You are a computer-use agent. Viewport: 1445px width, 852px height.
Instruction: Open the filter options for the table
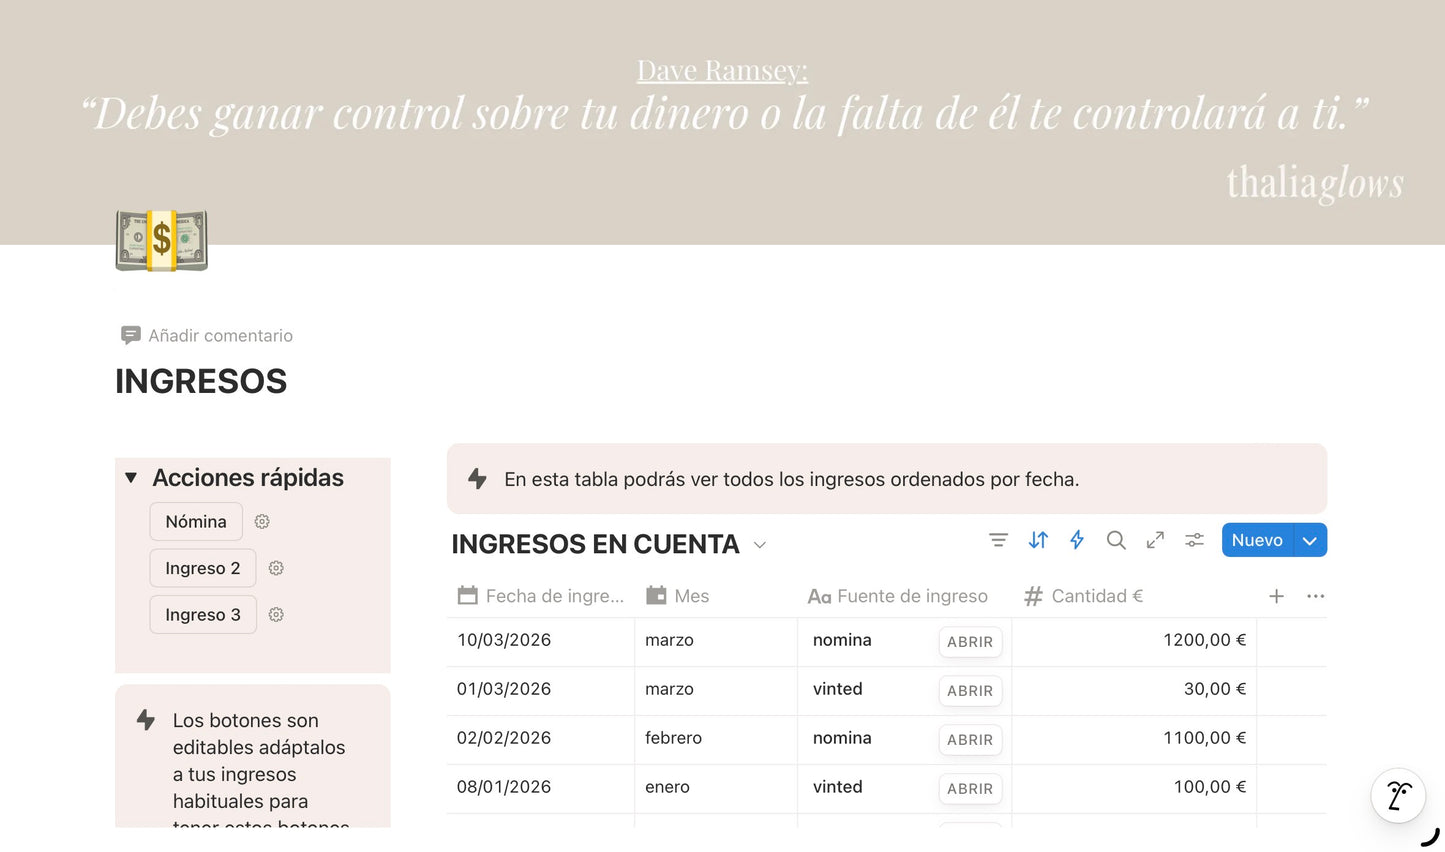click(x=998, y=540)
